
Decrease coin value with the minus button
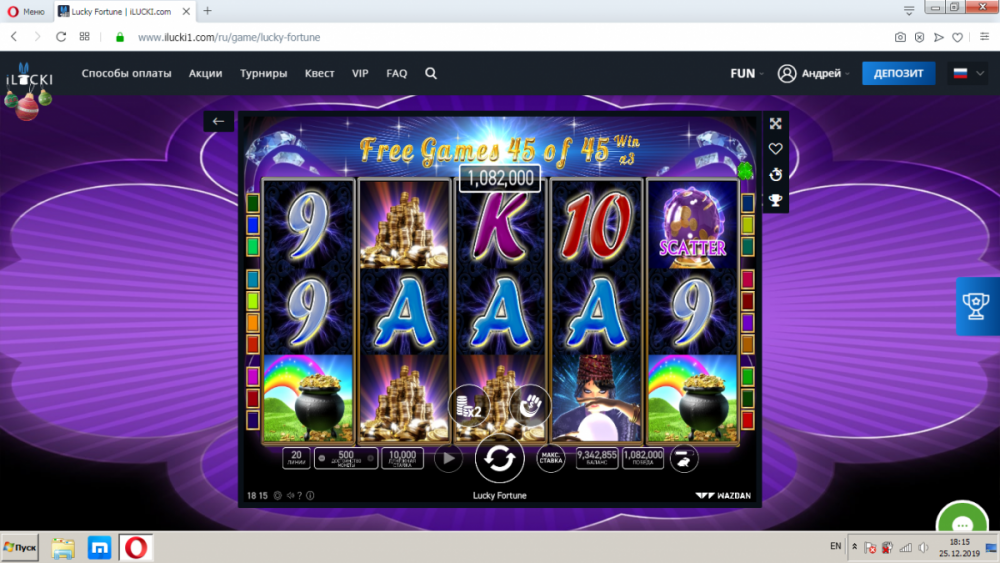(x=322, y=458)
